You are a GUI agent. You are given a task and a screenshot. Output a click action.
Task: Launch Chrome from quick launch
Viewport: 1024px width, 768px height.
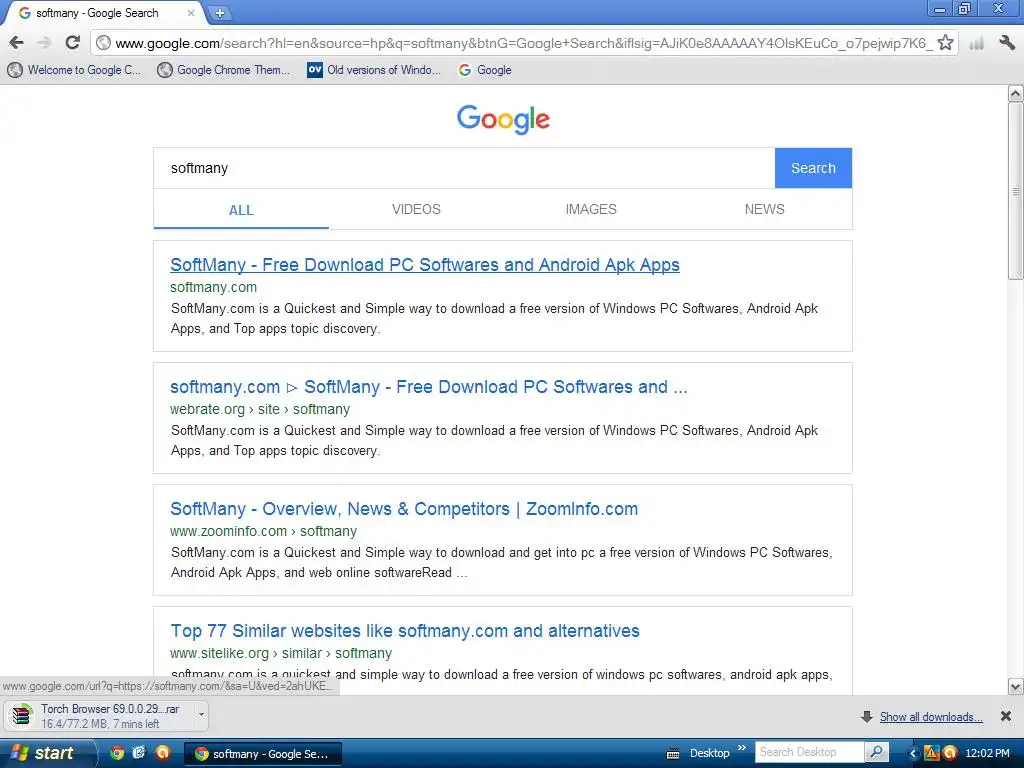tap(117, 753)
